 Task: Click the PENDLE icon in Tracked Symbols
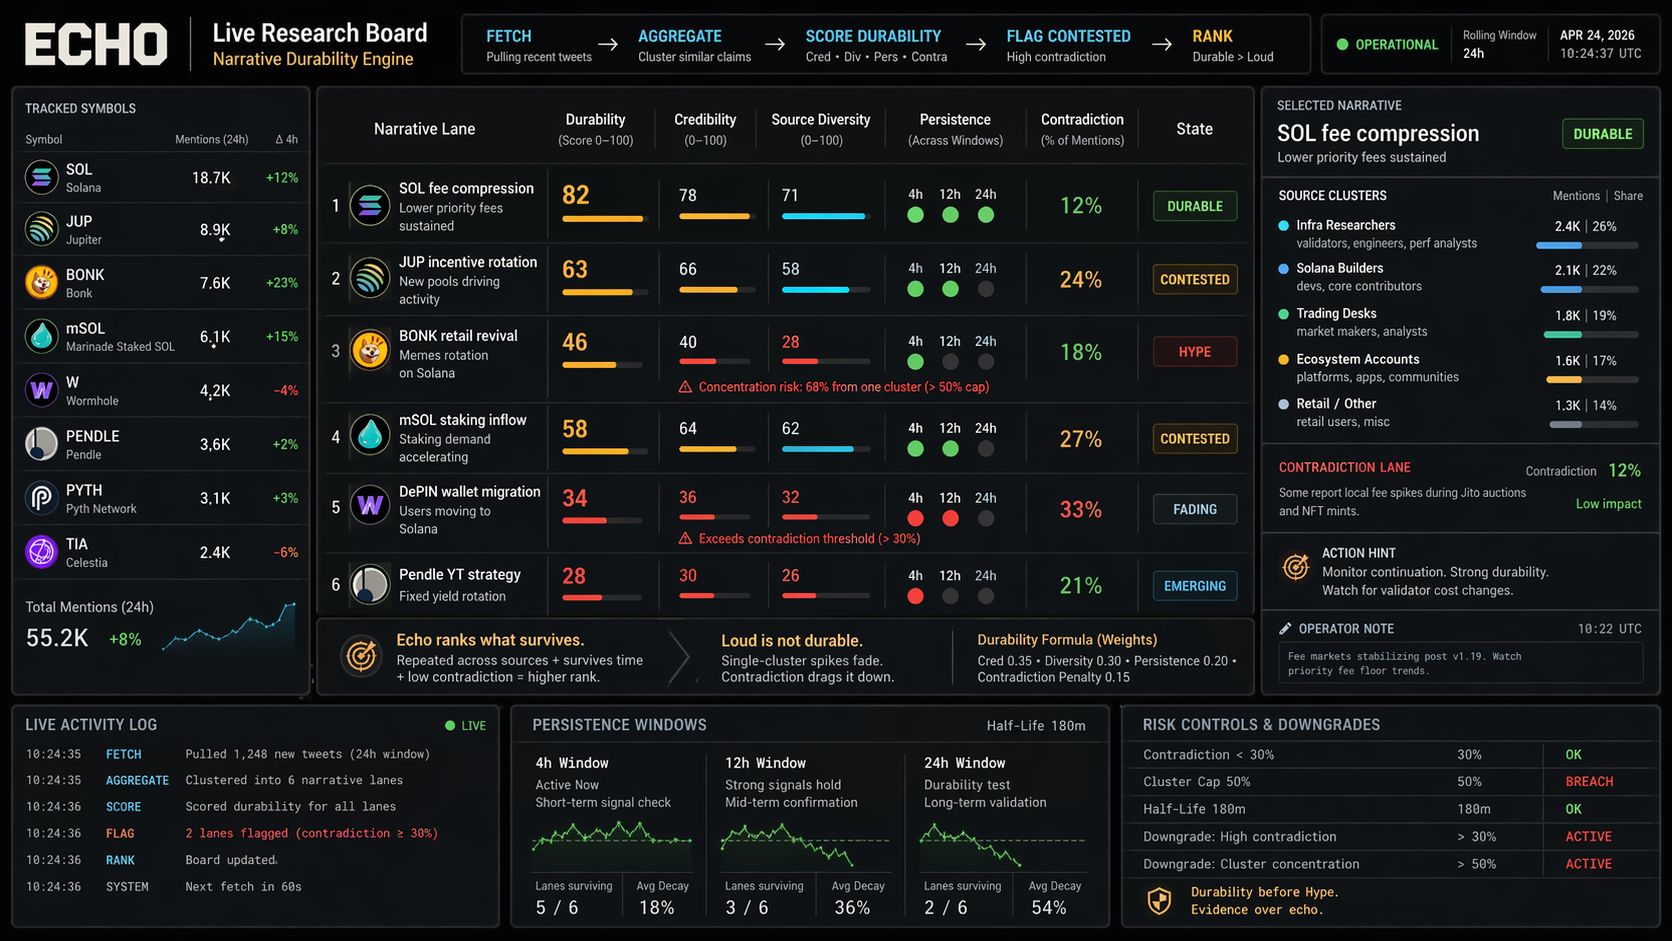[x=41, y=444]
